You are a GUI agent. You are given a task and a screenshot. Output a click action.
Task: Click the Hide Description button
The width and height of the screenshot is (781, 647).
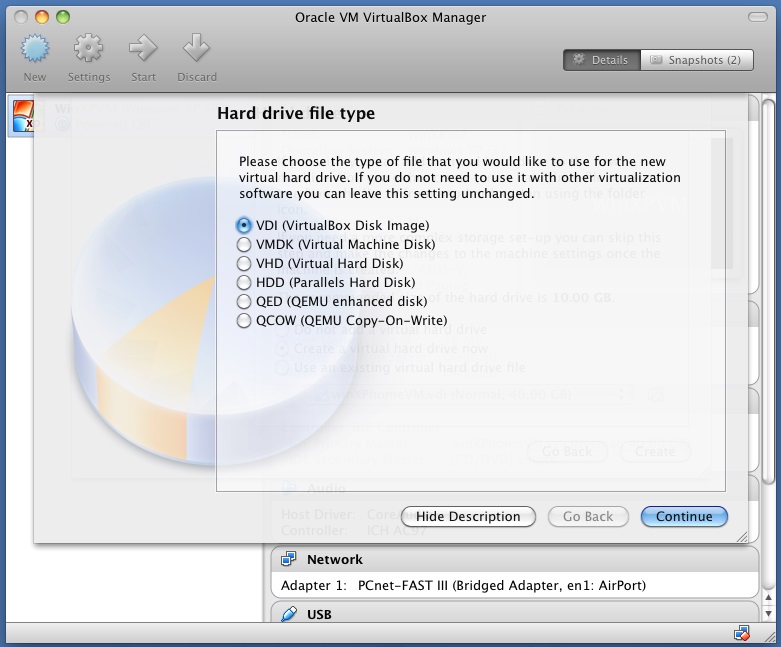tap(468, 517)
